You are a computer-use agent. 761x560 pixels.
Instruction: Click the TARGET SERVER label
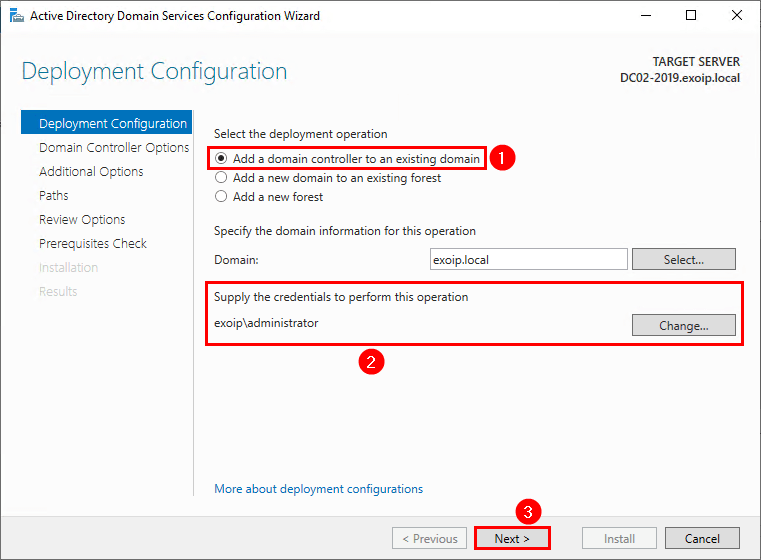click(696, 62)
